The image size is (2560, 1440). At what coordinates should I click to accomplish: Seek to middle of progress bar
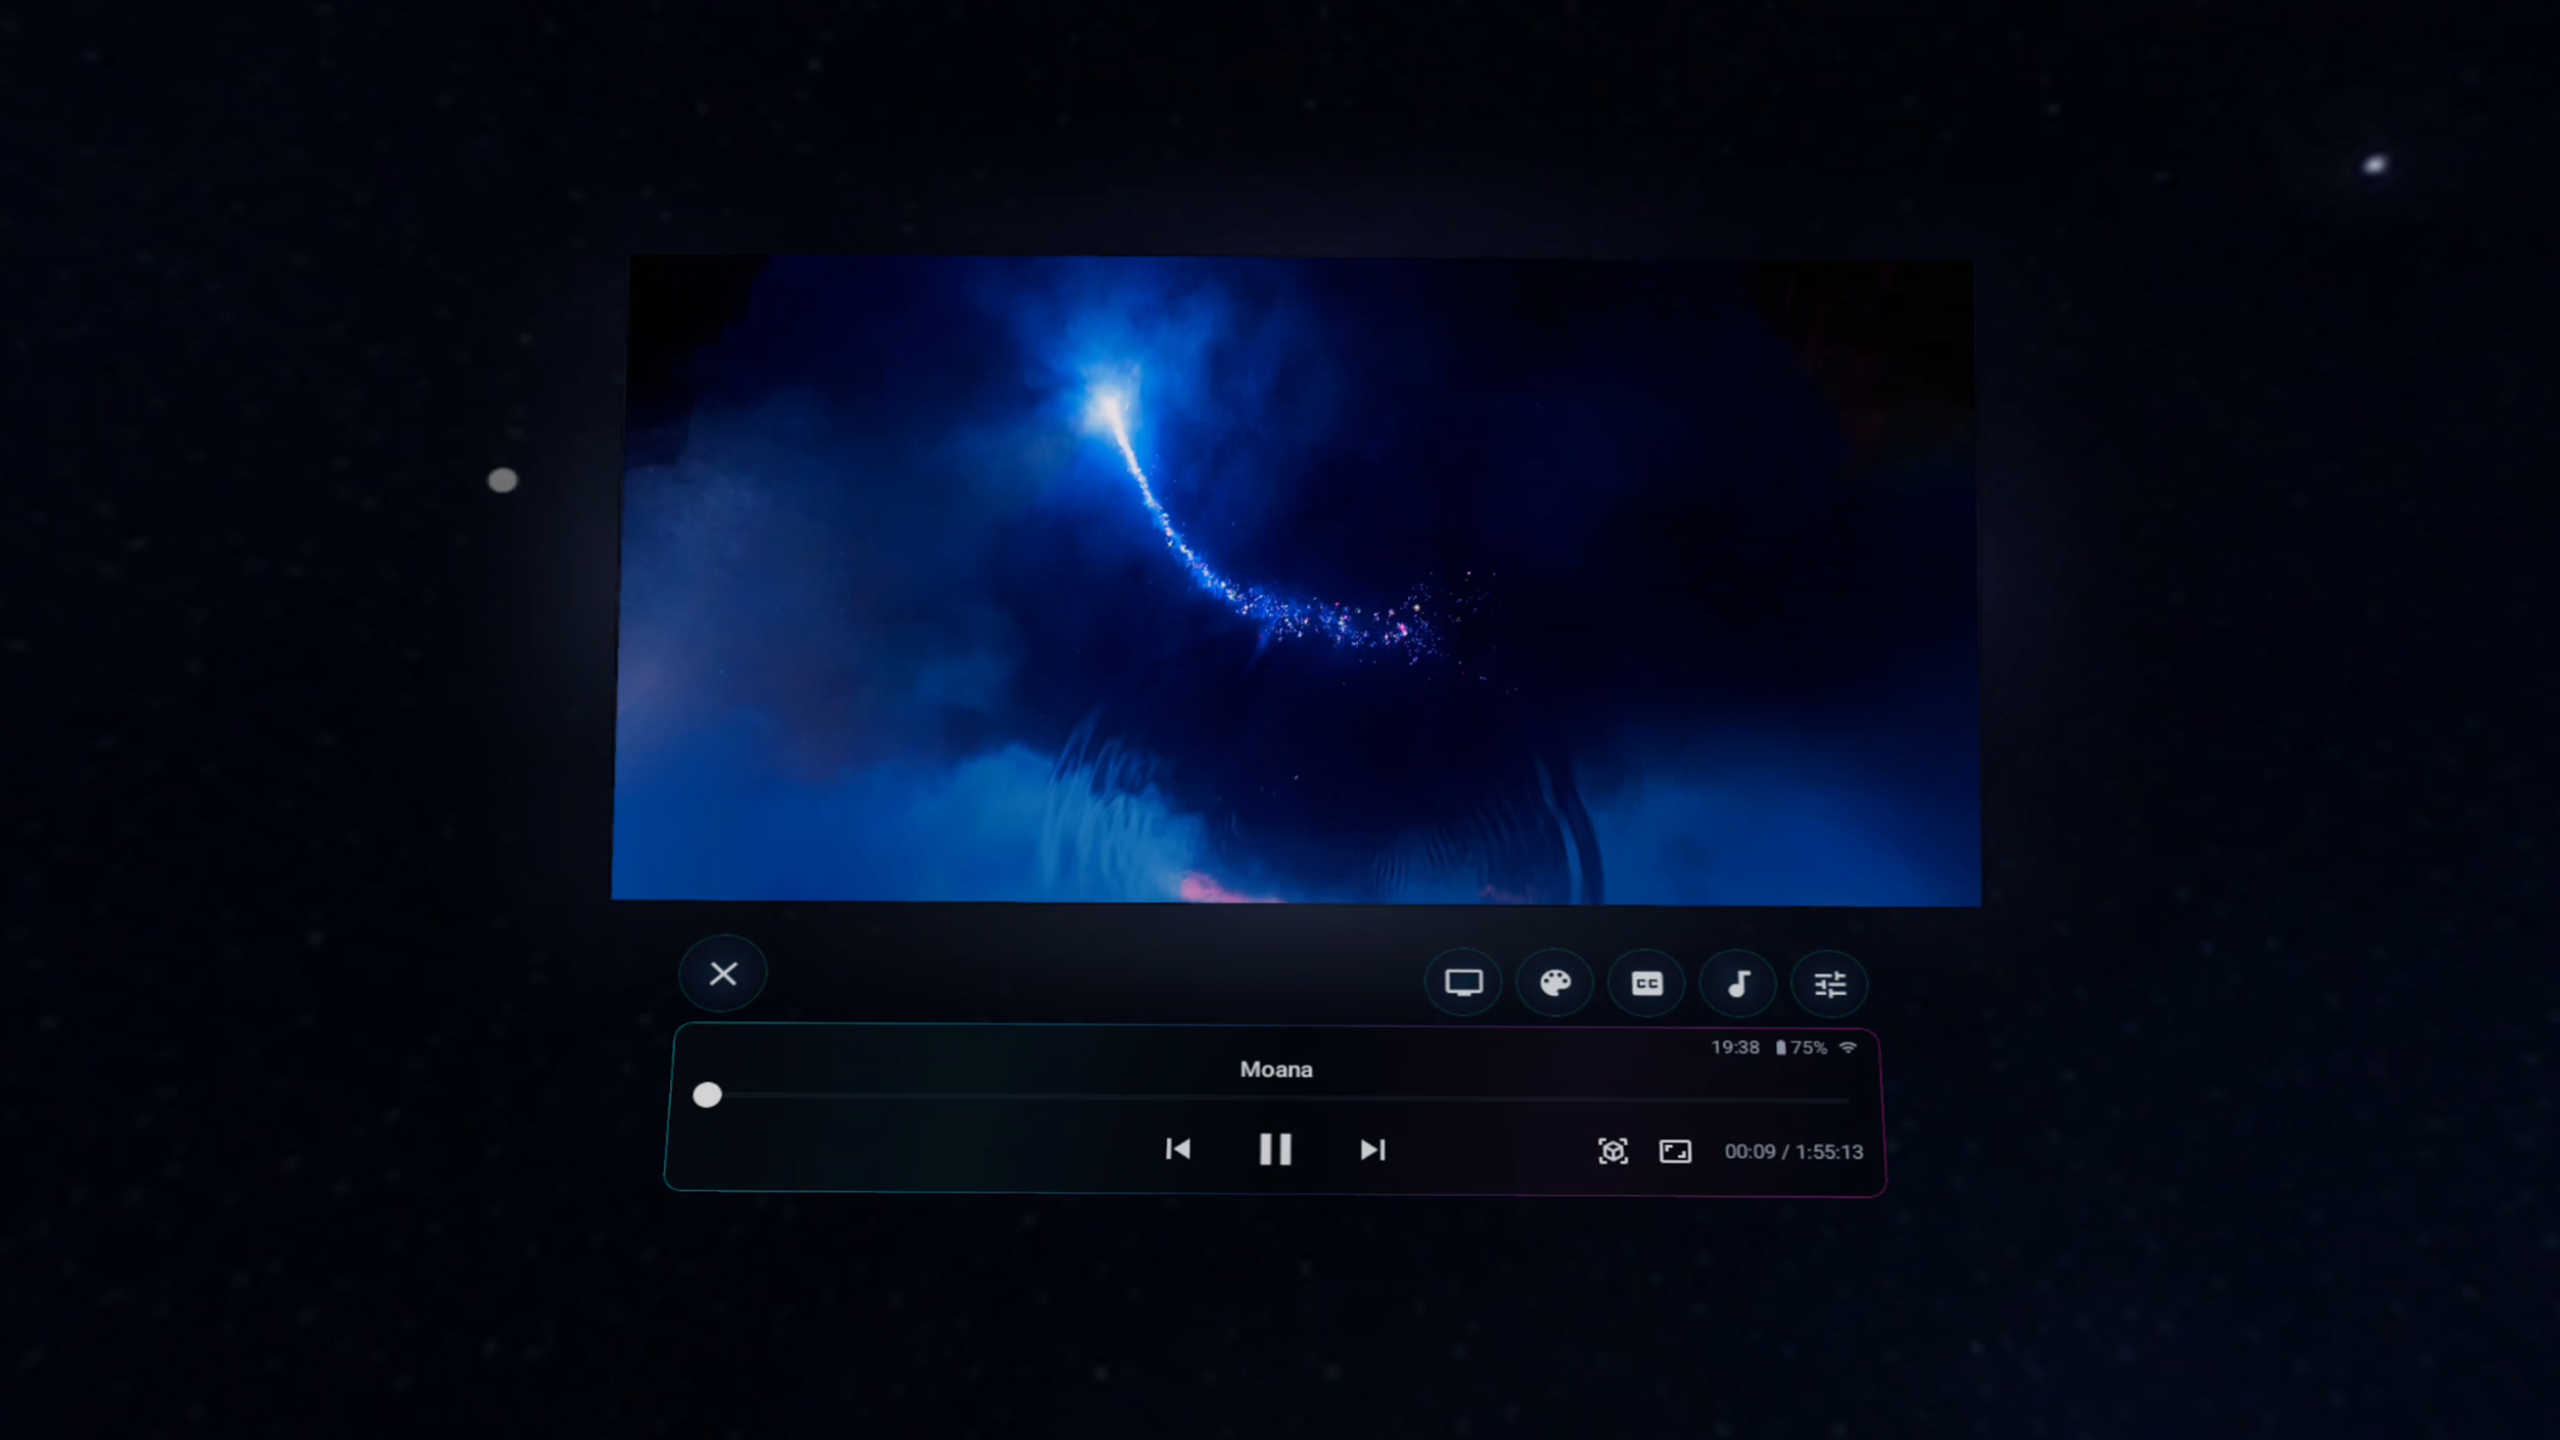coord(1278,1098)
